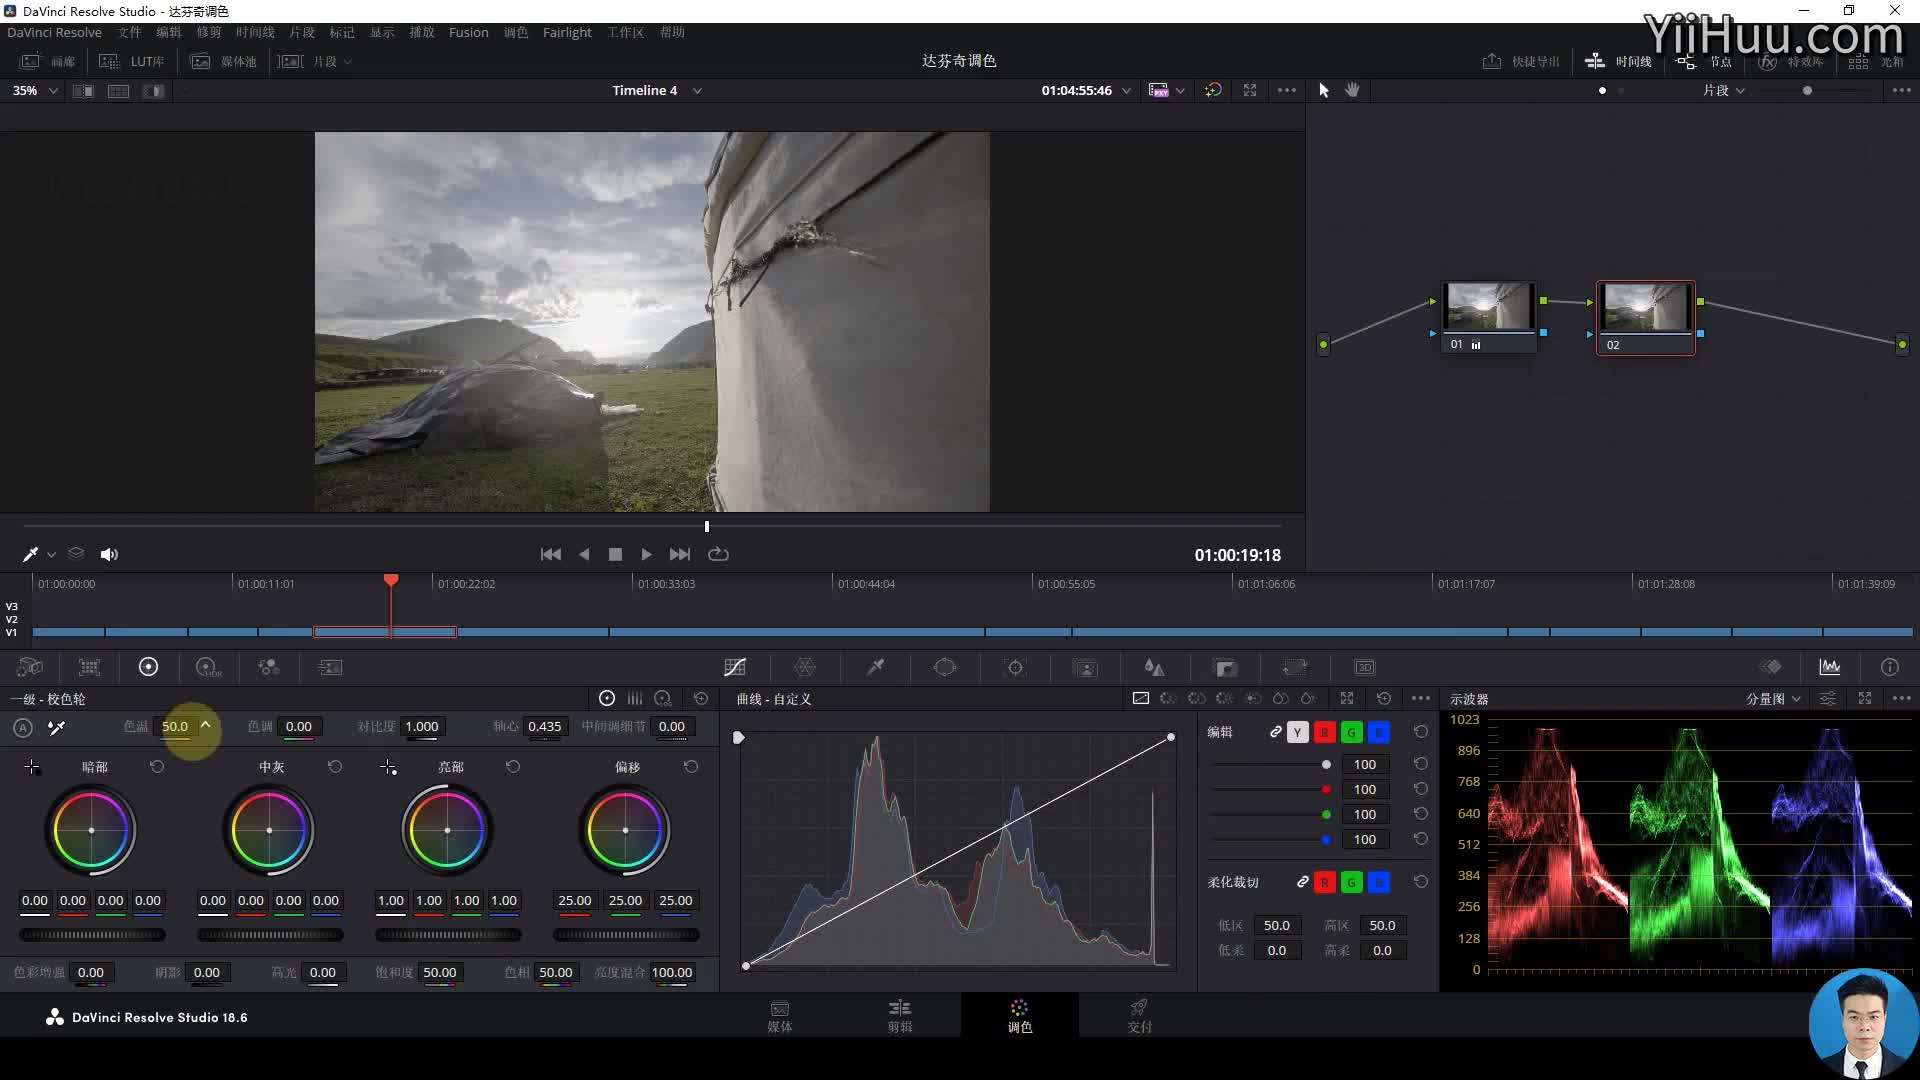Open the node editor 片段 mode dropdown

coord(1724,90)
